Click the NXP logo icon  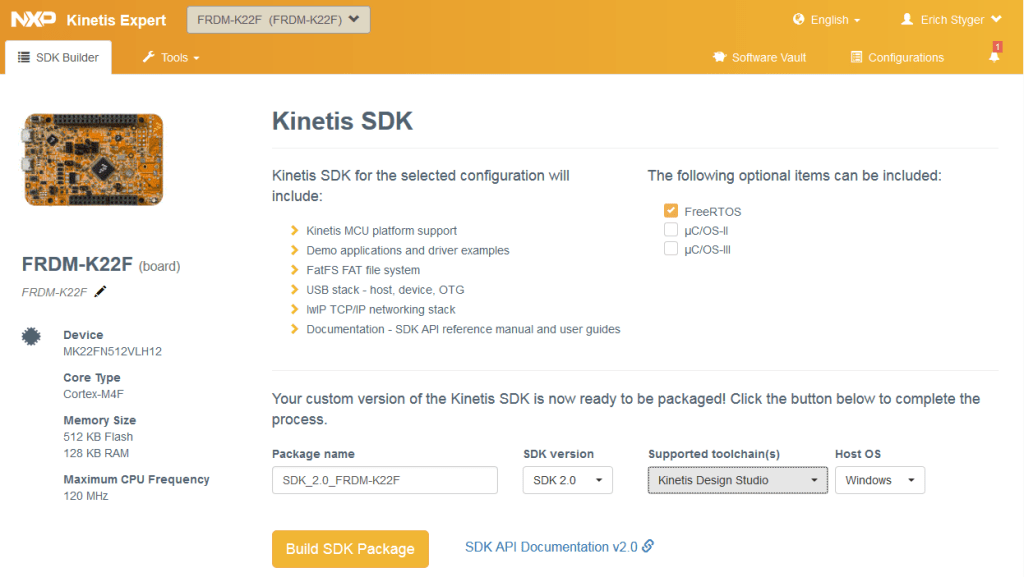click(32, 20)
